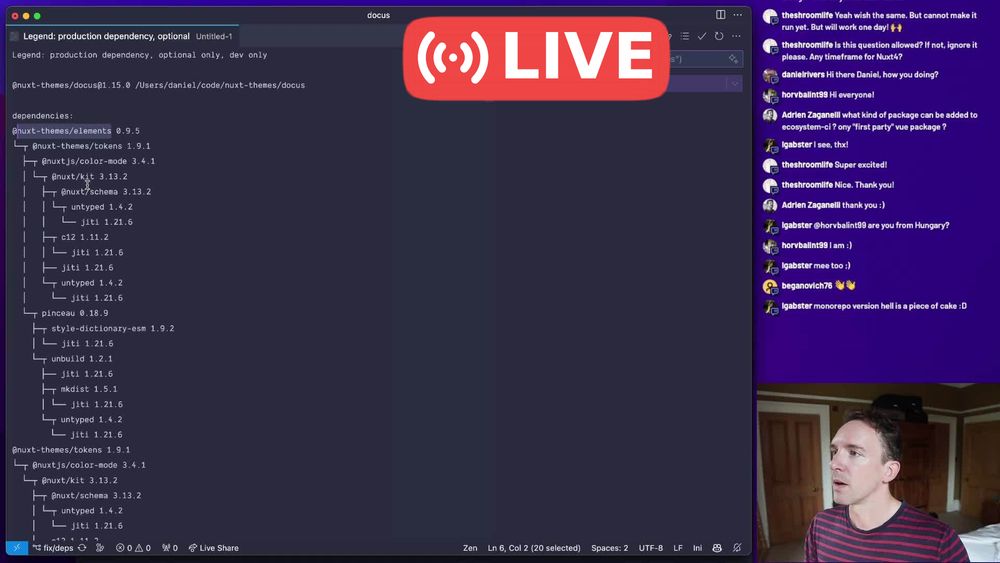Click the Copilot status icon
This screenshot has width=1000, height=563.
click(717, 548)
